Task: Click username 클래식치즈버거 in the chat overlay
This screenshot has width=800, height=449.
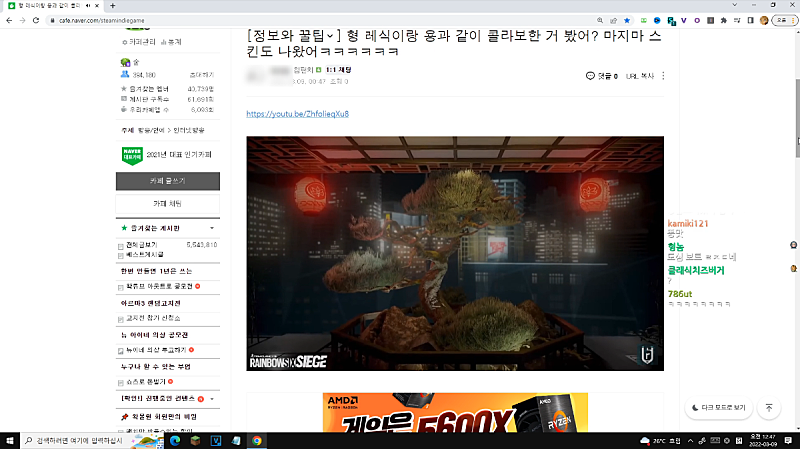Action: pos(696,270)
